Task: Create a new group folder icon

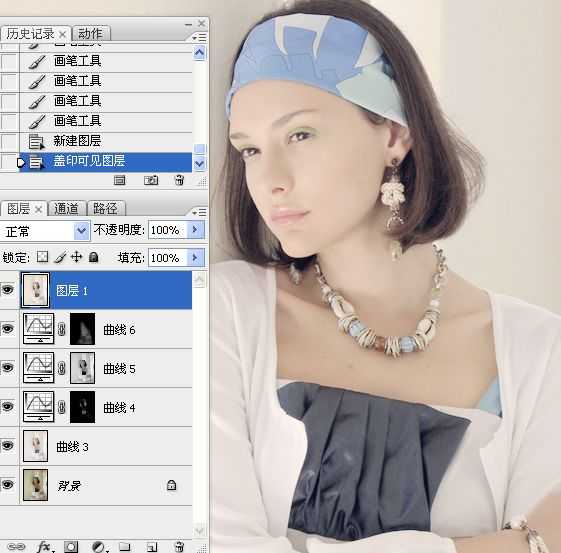Action: 125,547
